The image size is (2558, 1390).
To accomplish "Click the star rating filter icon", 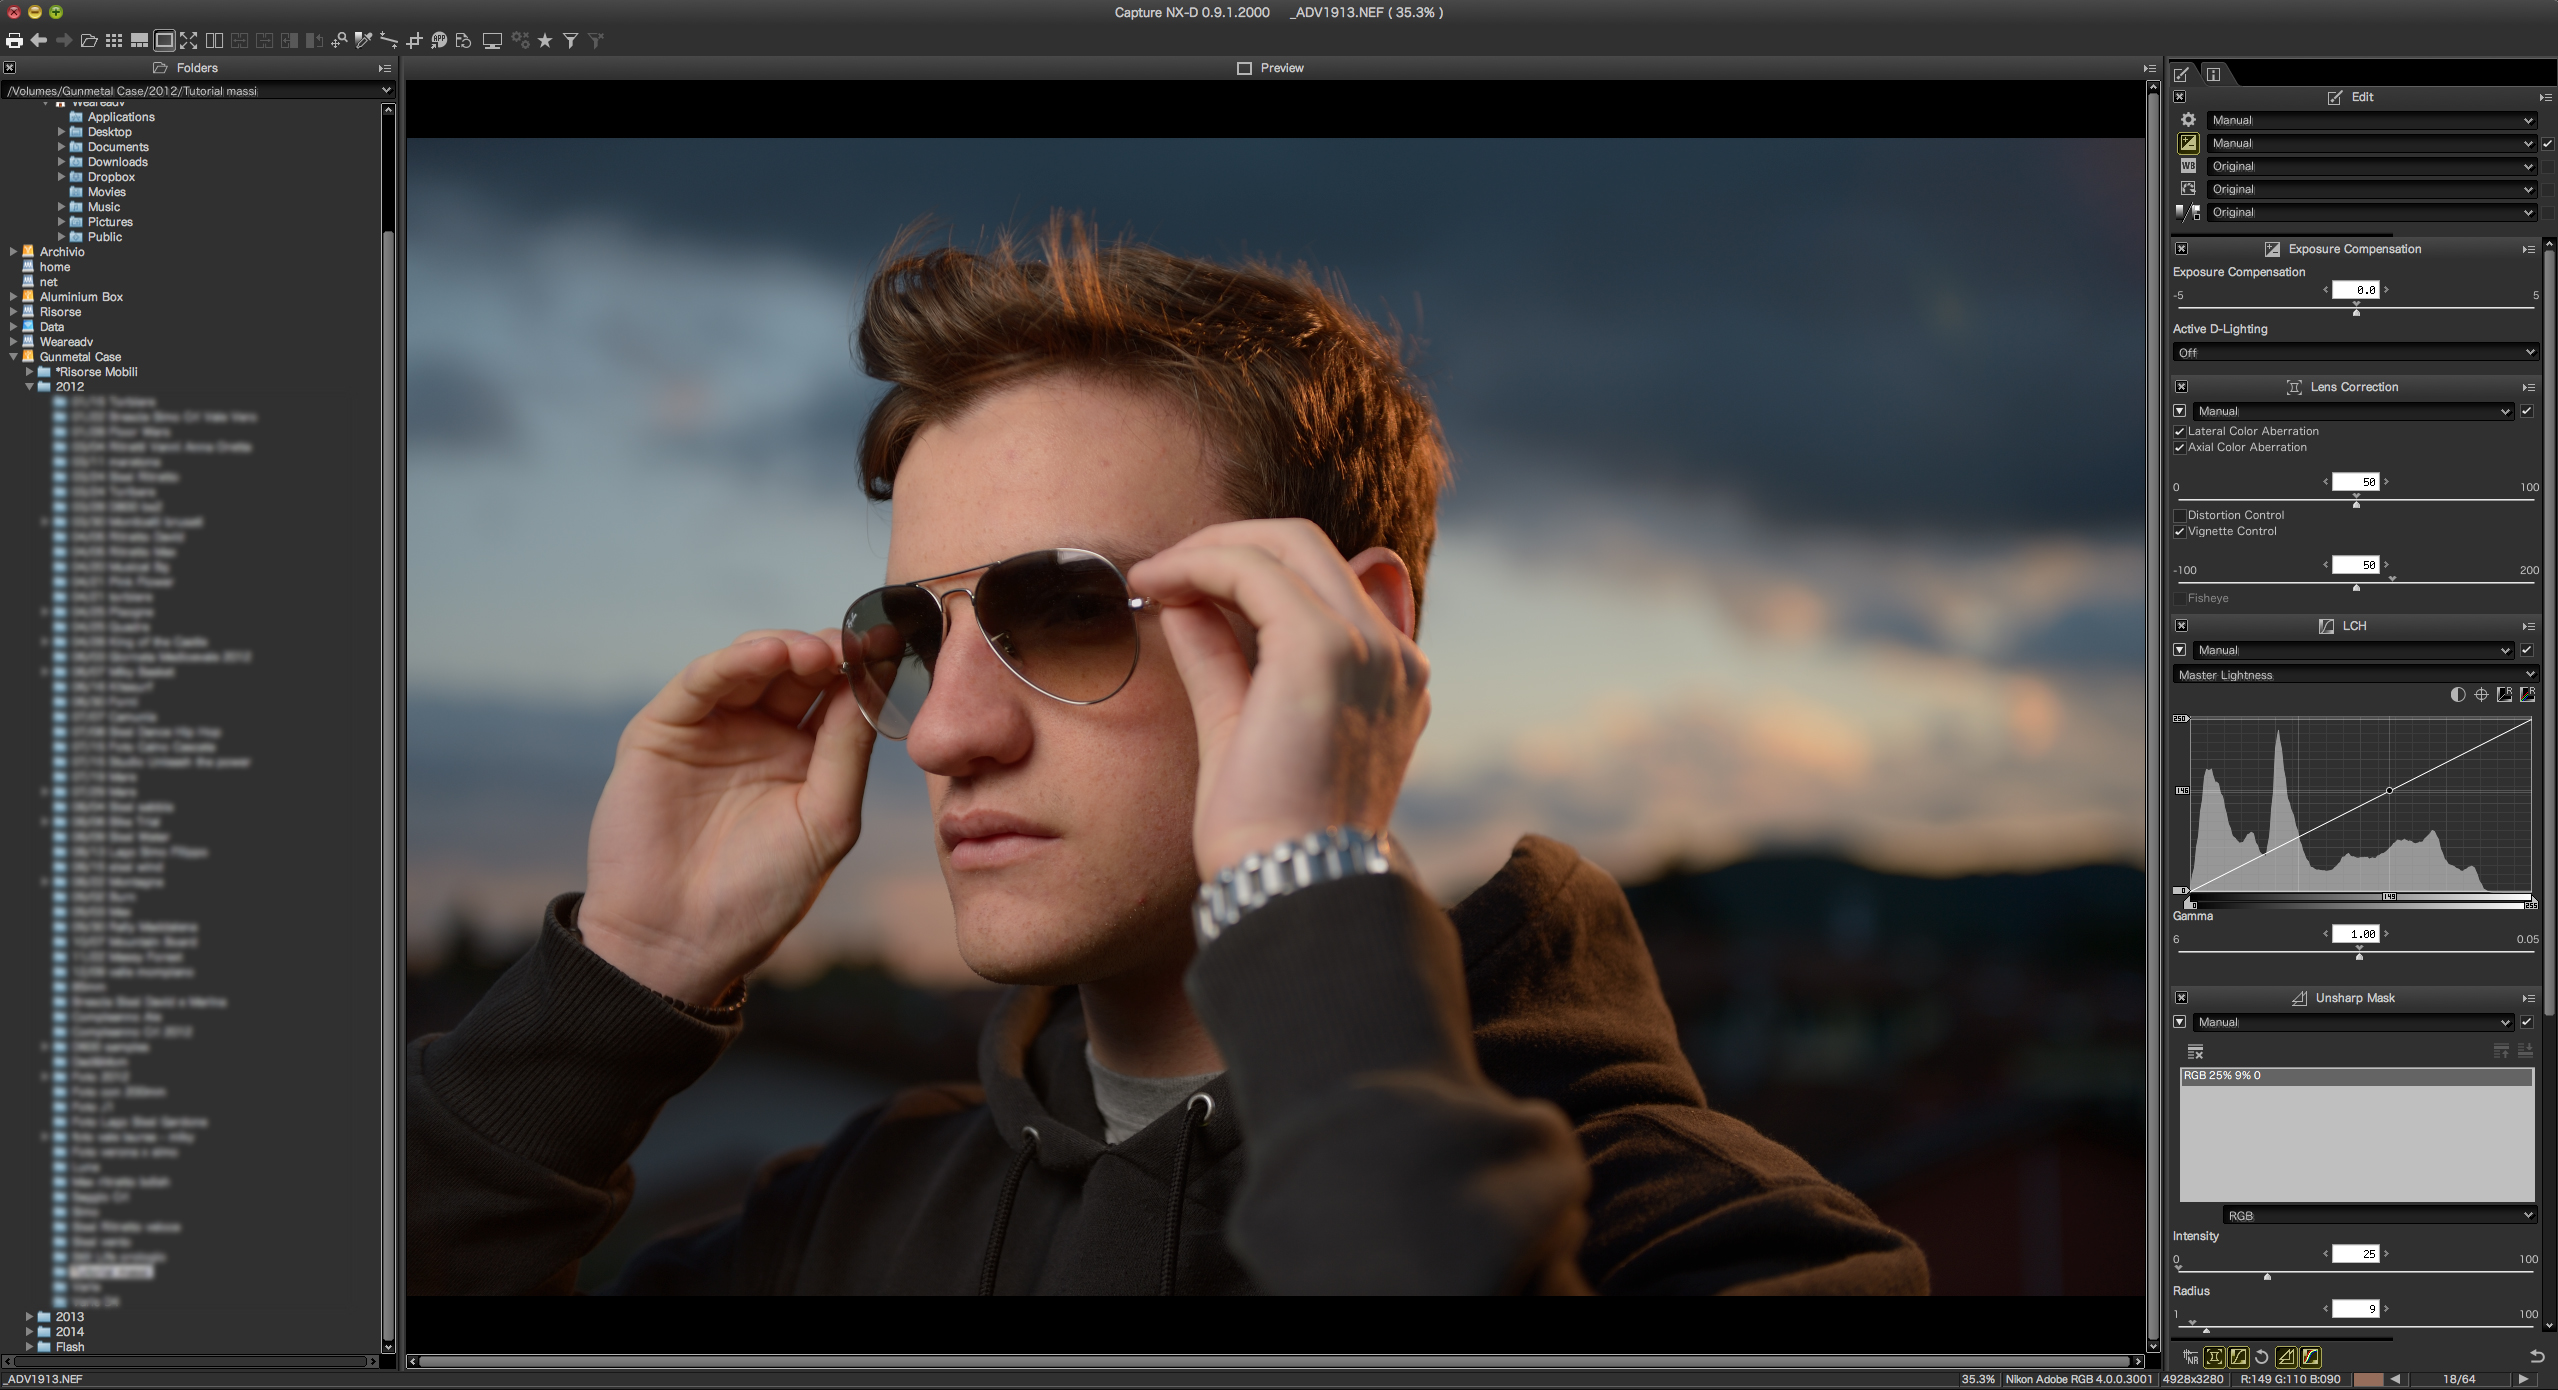I will 545,41.
